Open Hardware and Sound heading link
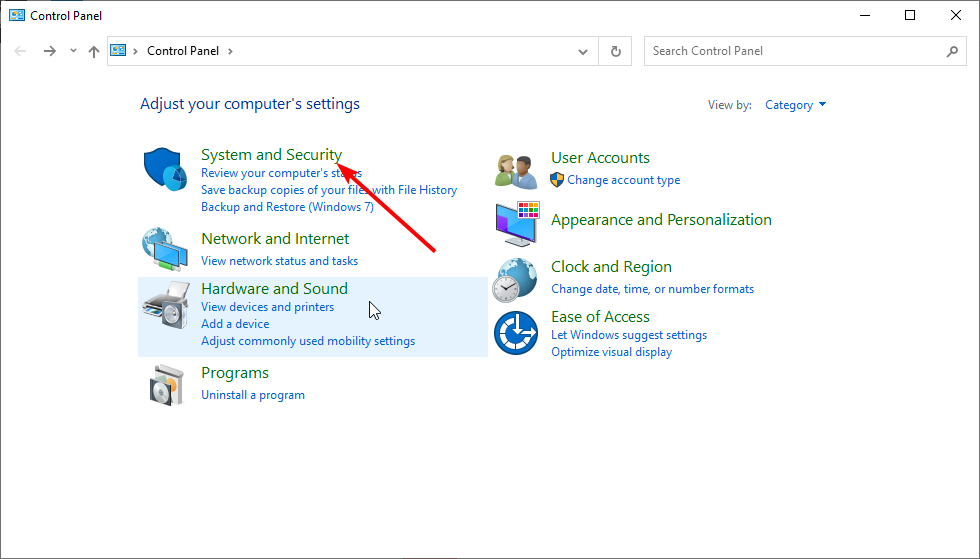The image size is (980, 559). [274, 289]
